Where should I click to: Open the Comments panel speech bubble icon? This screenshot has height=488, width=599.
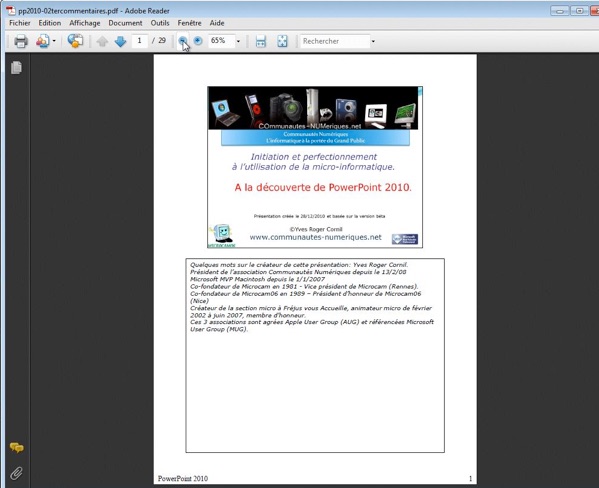(16, 447)
